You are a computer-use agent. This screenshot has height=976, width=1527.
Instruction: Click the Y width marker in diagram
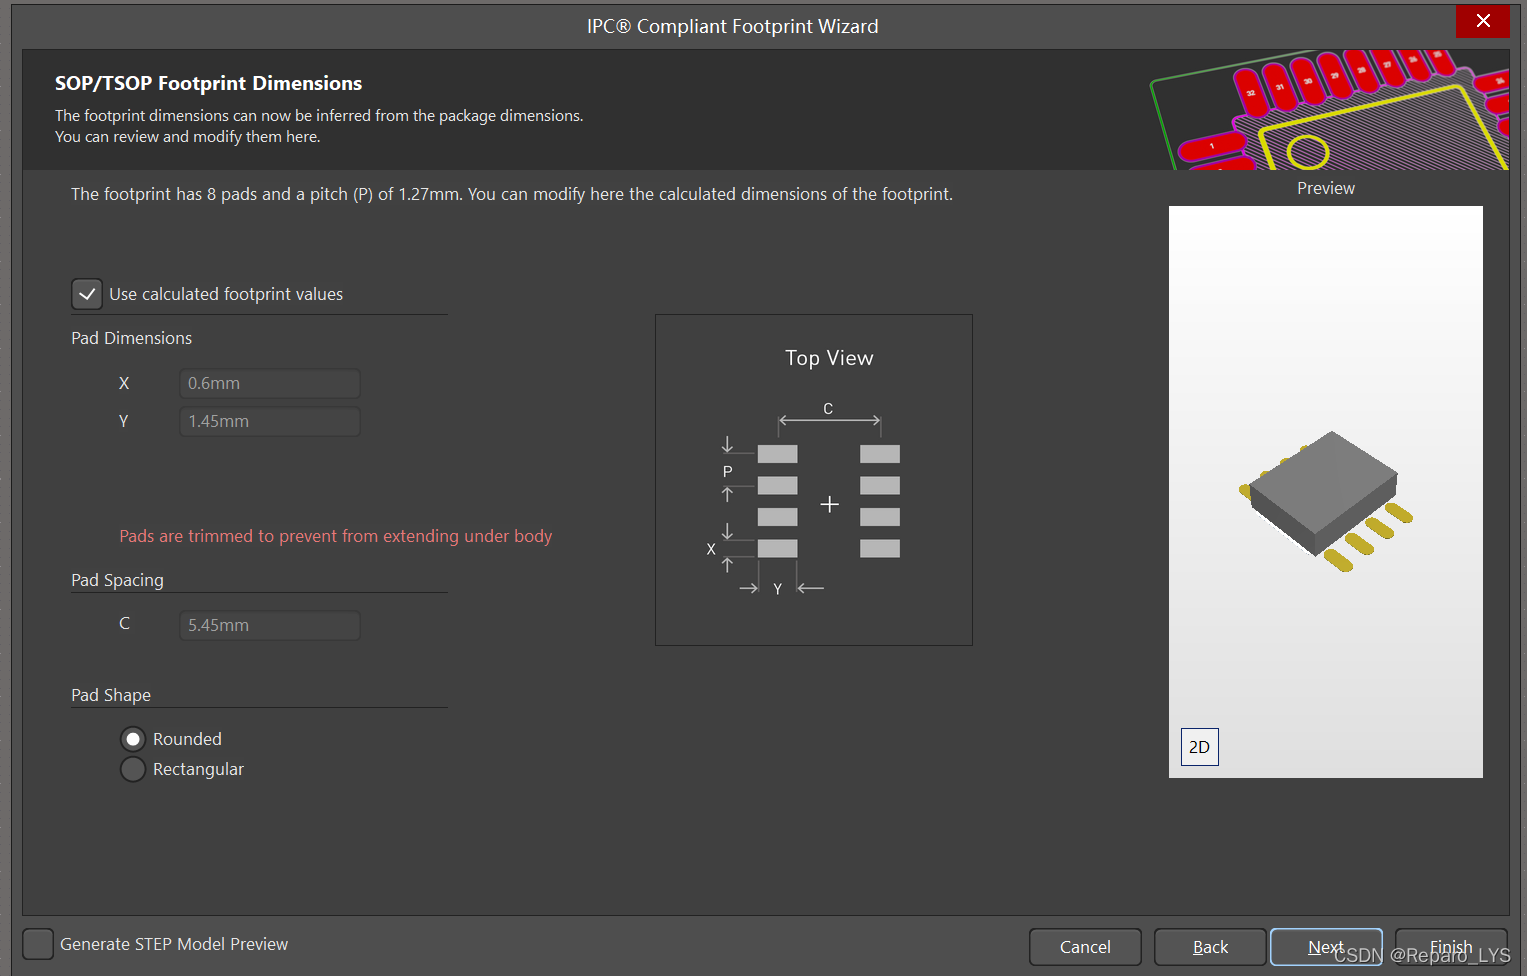point(777,589)
